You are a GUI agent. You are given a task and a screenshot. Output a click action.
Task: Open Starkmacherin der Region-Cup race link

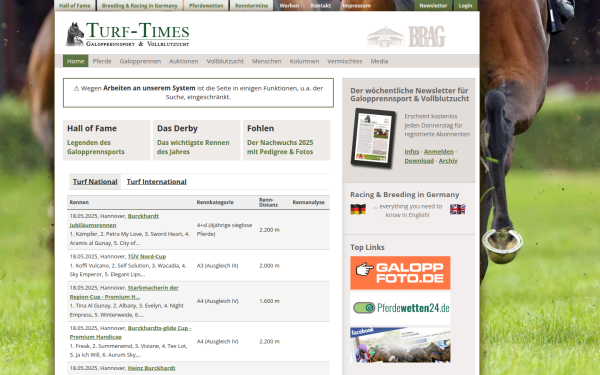pyautogui.click(x=124, y=292)
